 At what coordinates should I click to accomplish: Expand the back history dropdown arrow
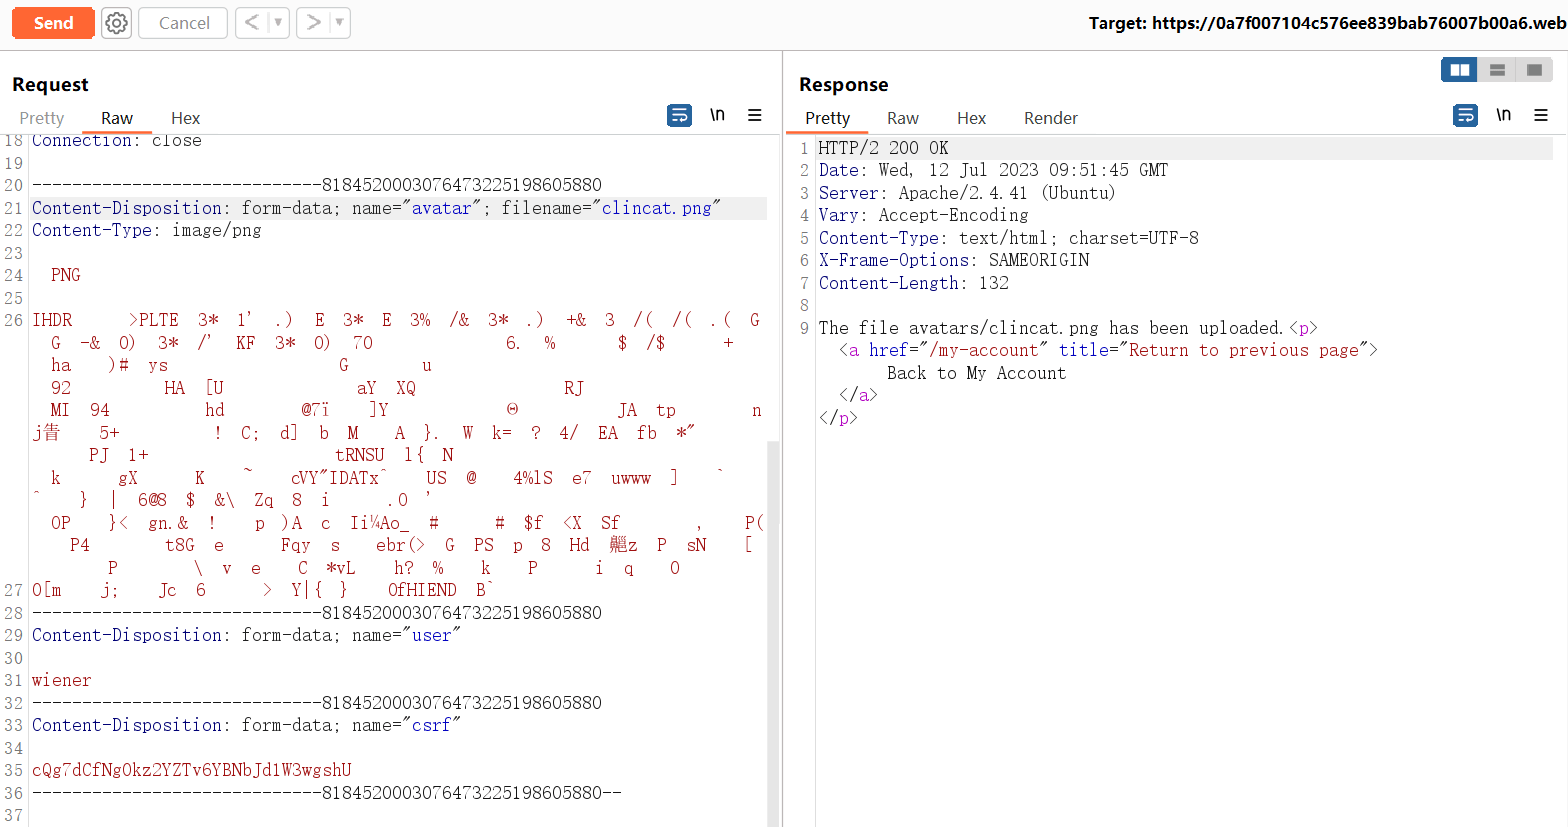pos(278,23)
